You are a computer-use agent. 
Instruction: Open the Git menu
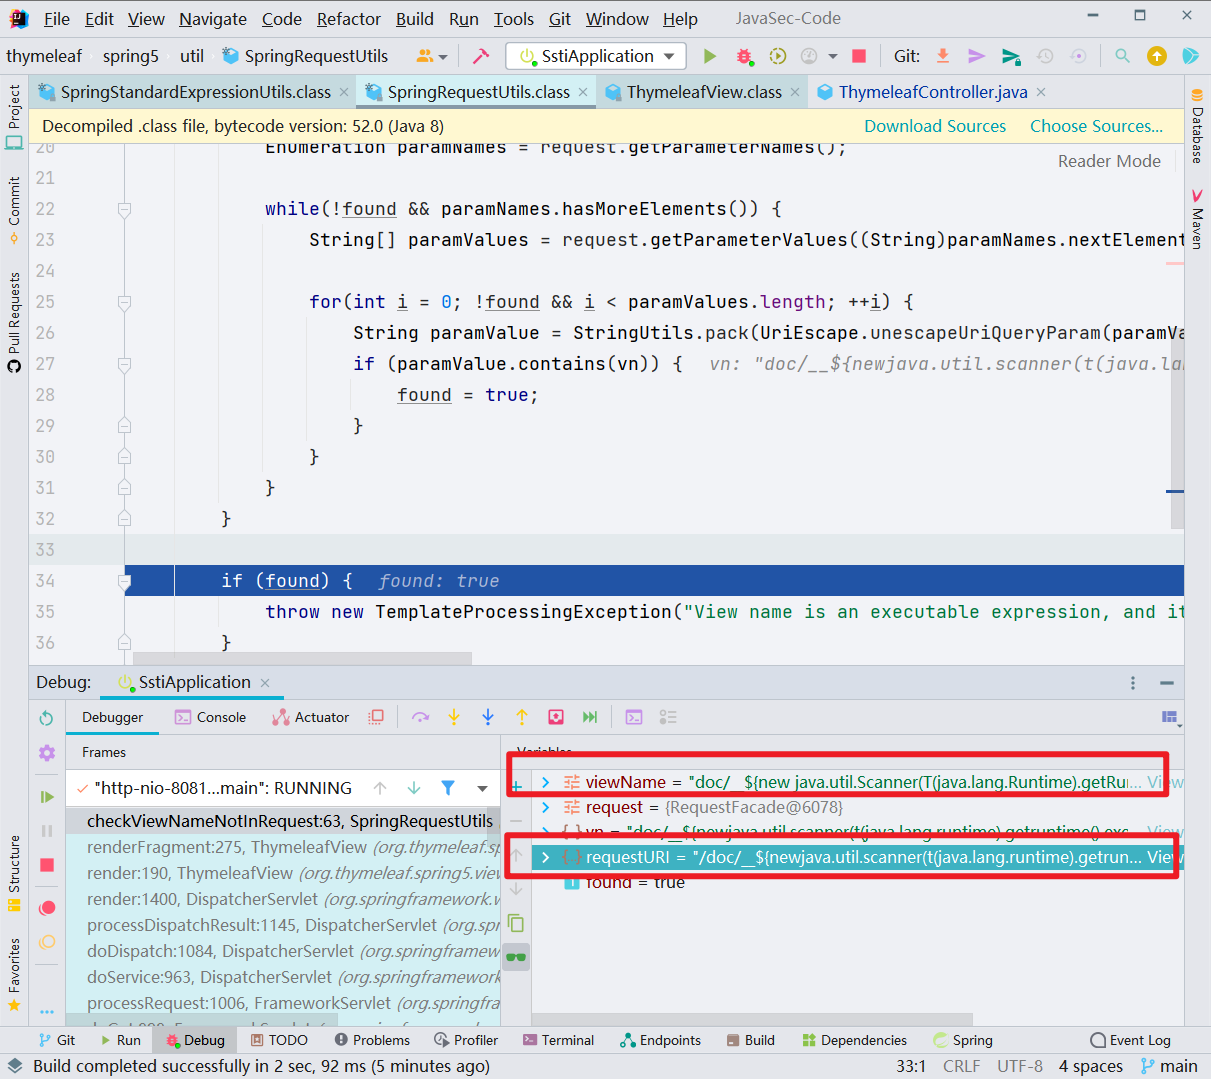pos(560,19)
